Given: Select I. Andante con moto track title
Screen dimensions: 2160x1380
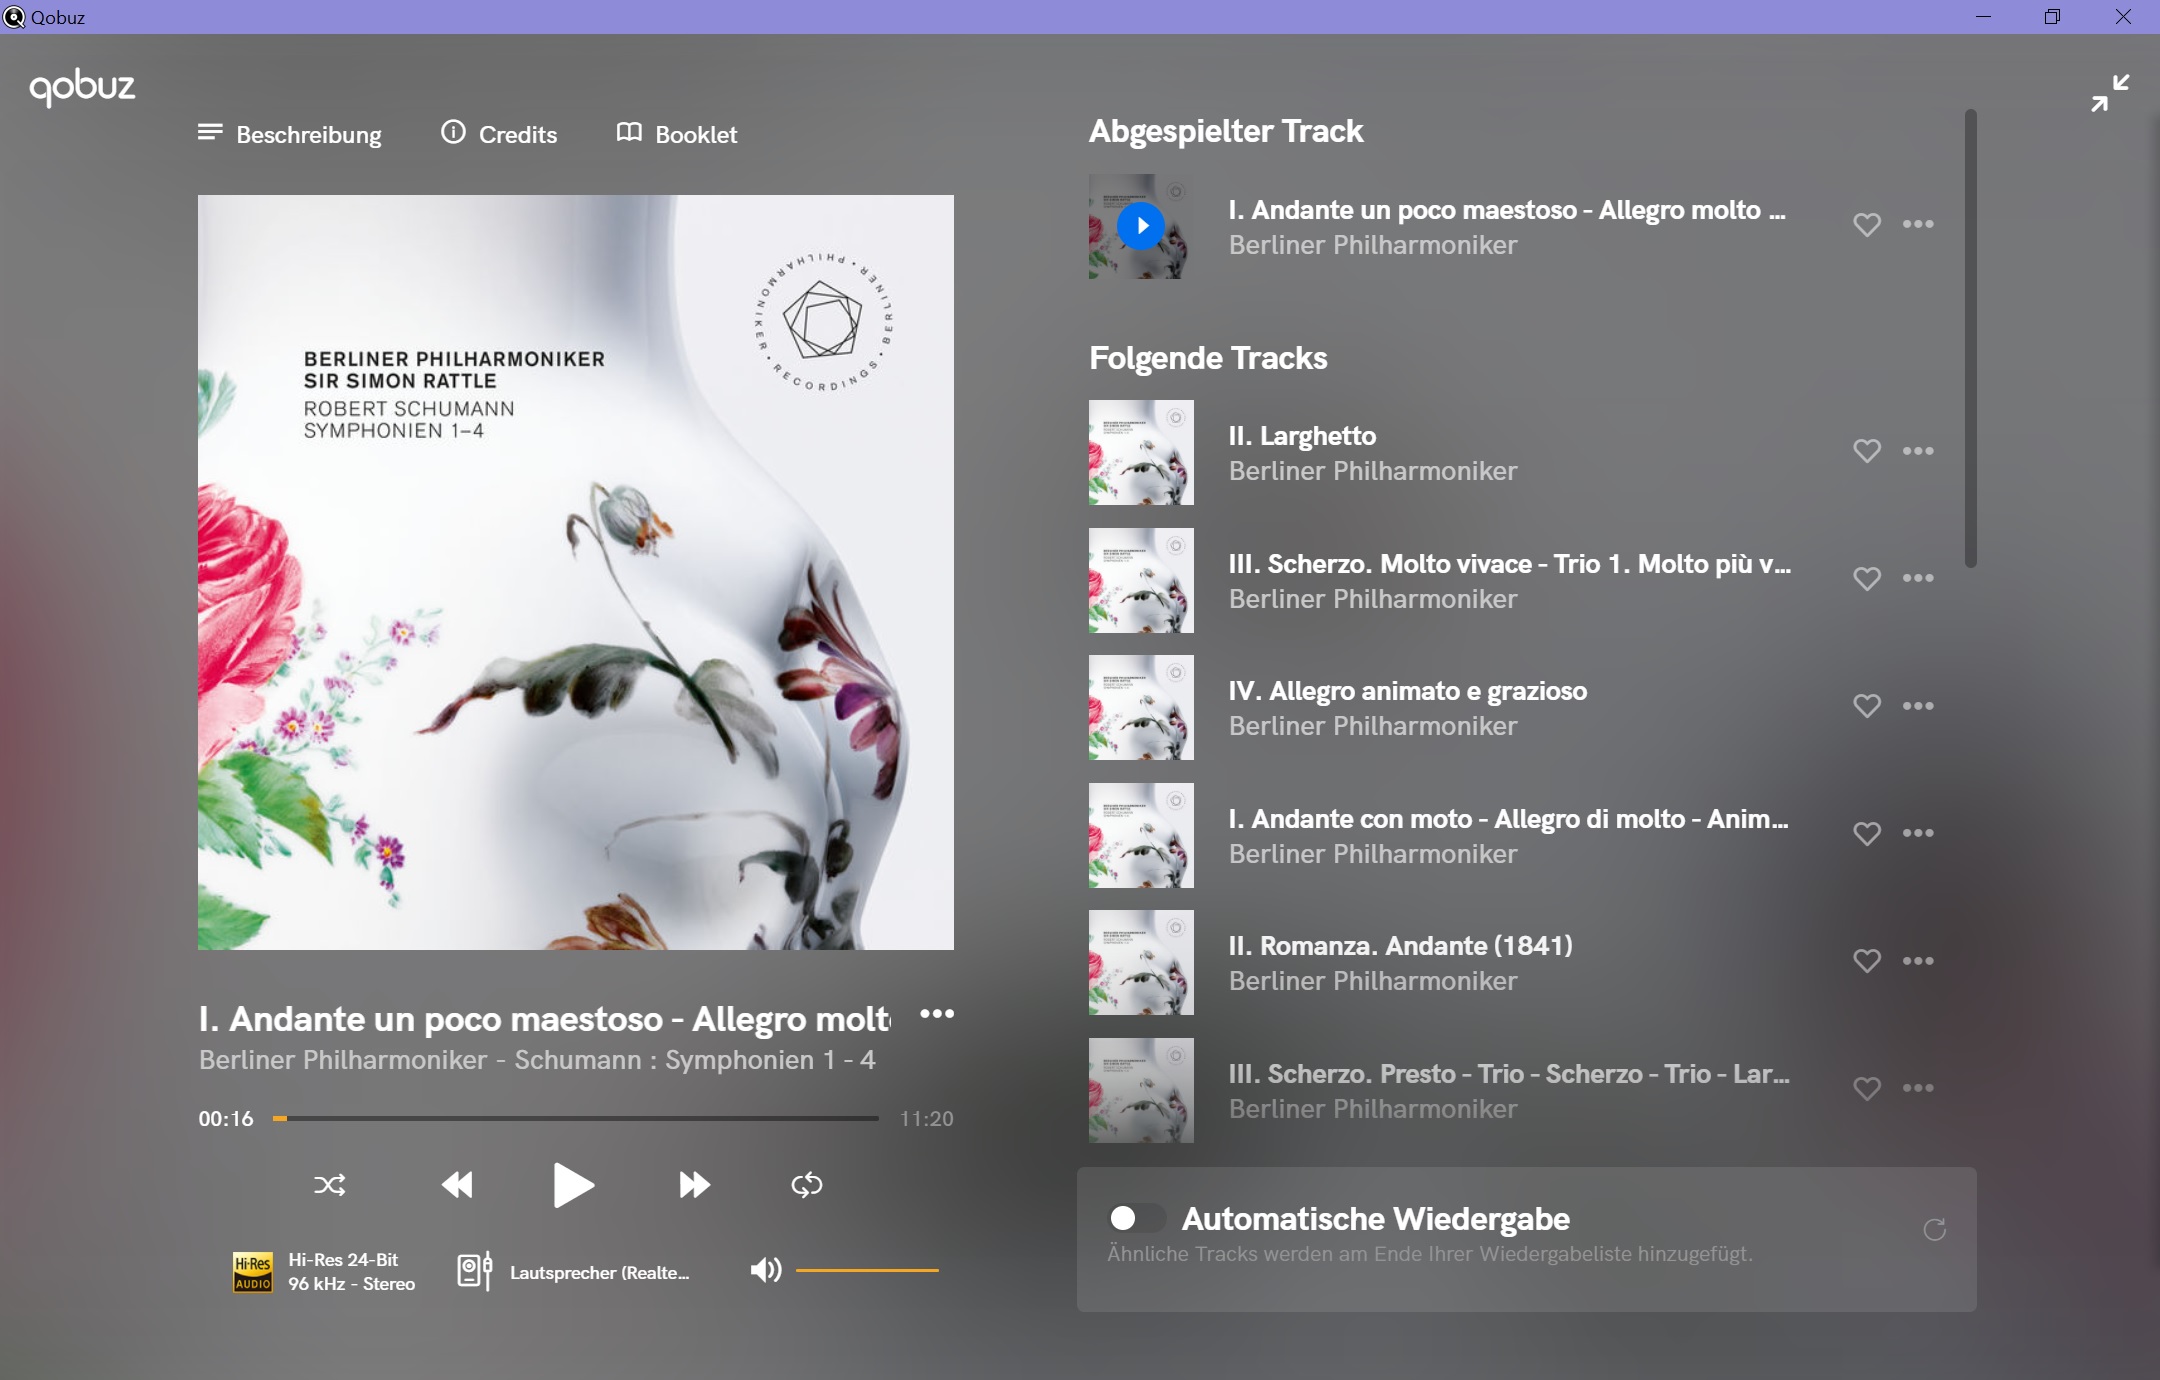Looking at the screenshot, I should [x=1509, y=819].
